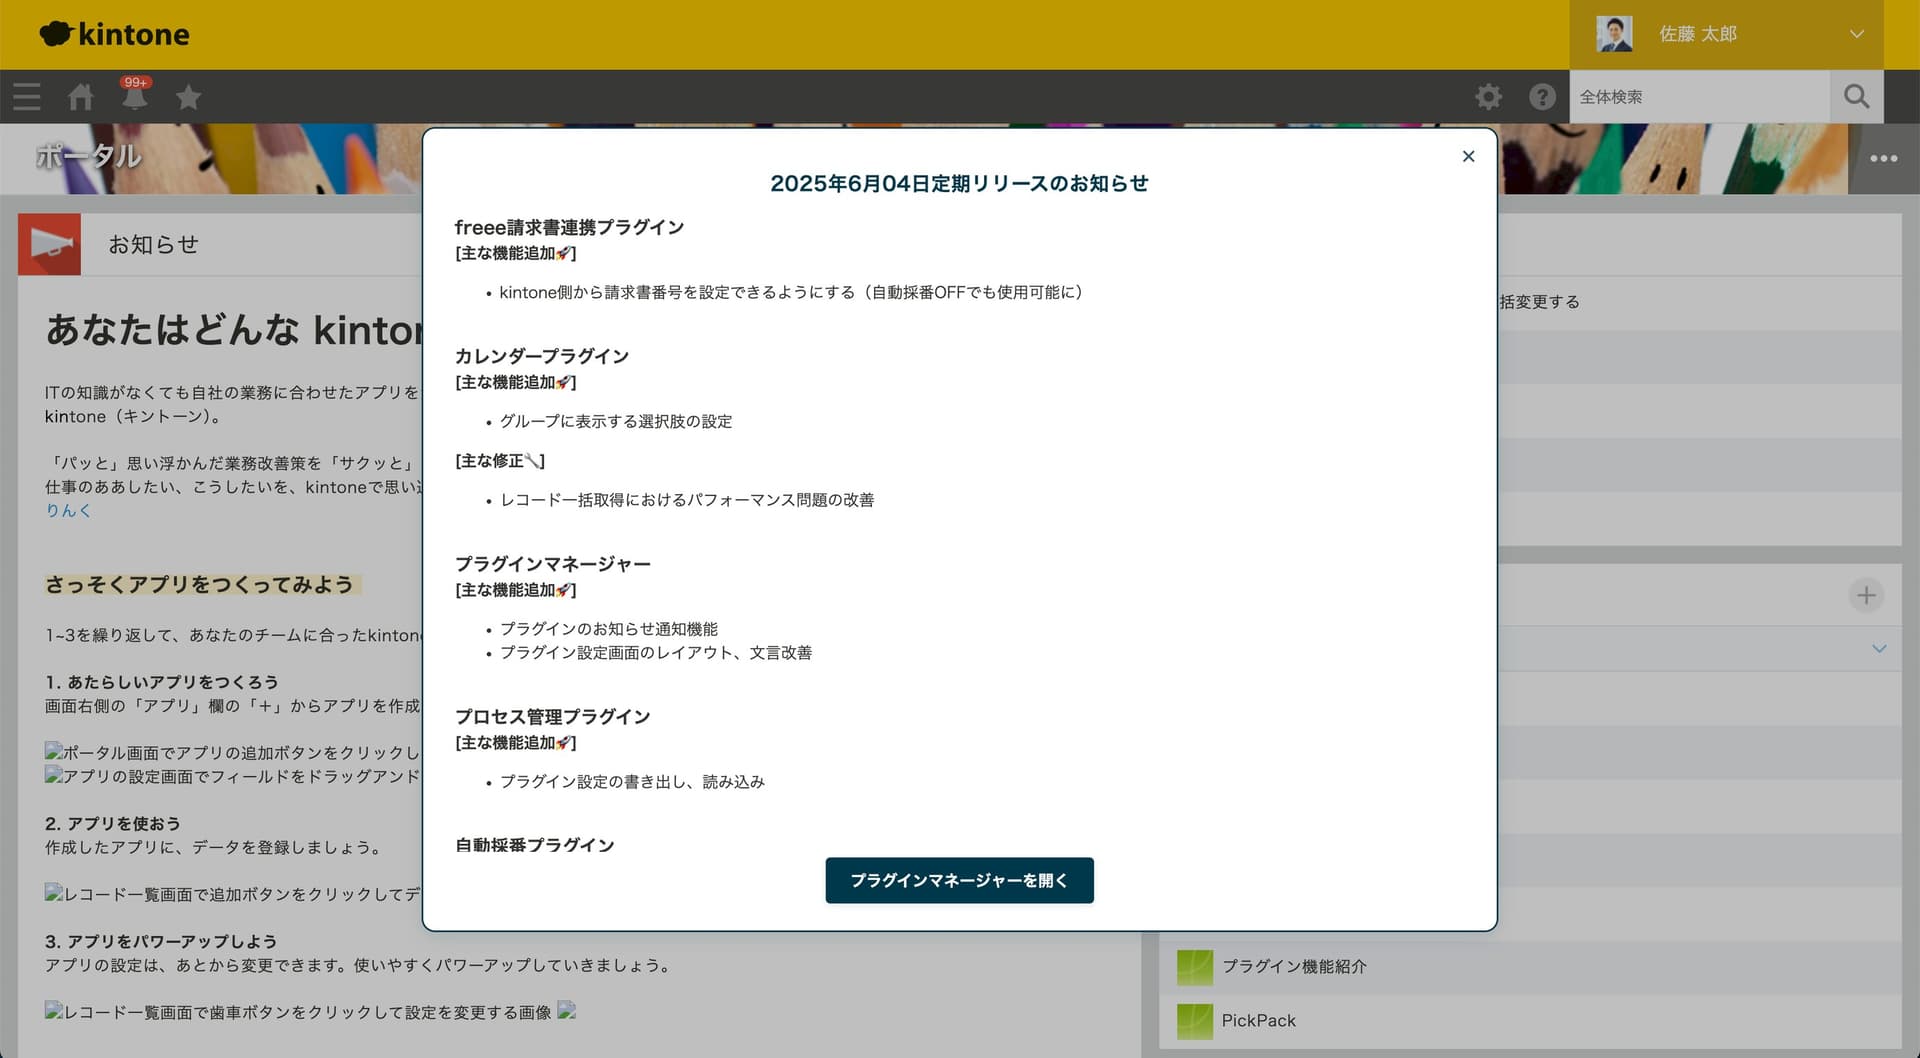Click the お知らせ panel title

[153, 244]
